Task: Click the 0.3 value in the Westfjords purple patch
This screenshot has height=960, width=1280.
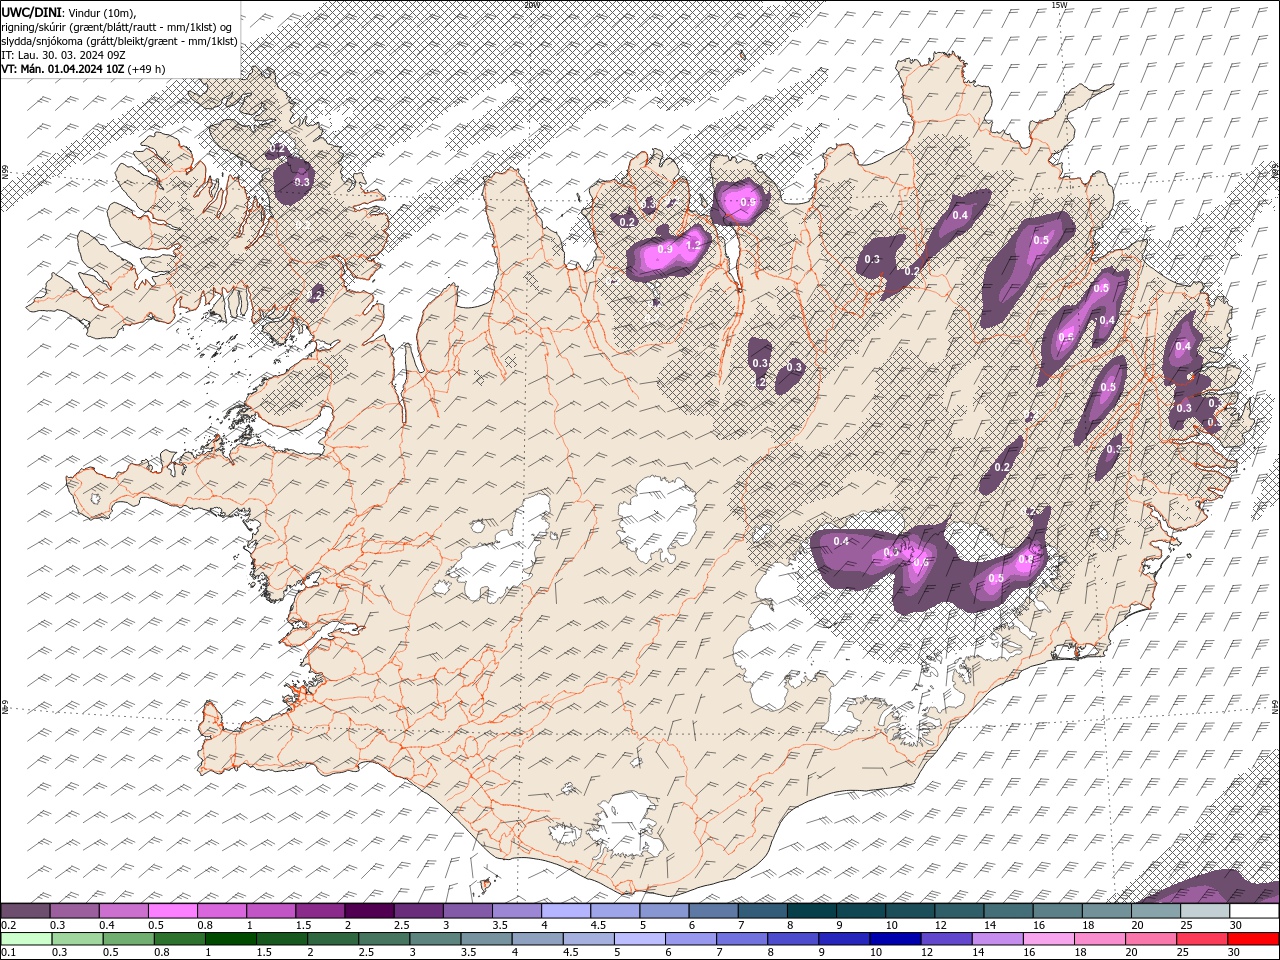Action: 301,182
